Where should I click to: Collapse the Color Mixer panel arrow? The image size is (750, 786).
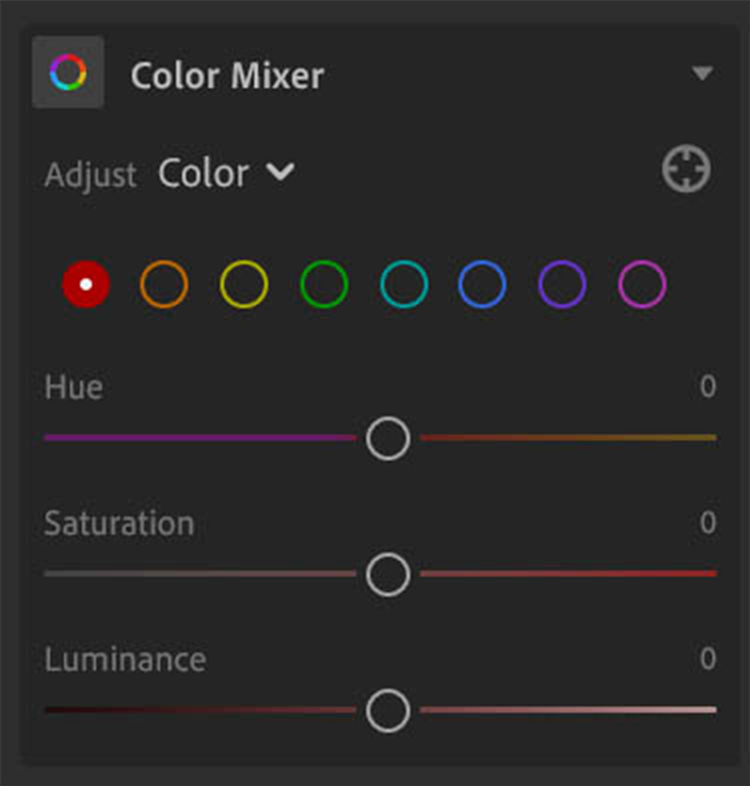coord(702,74)
